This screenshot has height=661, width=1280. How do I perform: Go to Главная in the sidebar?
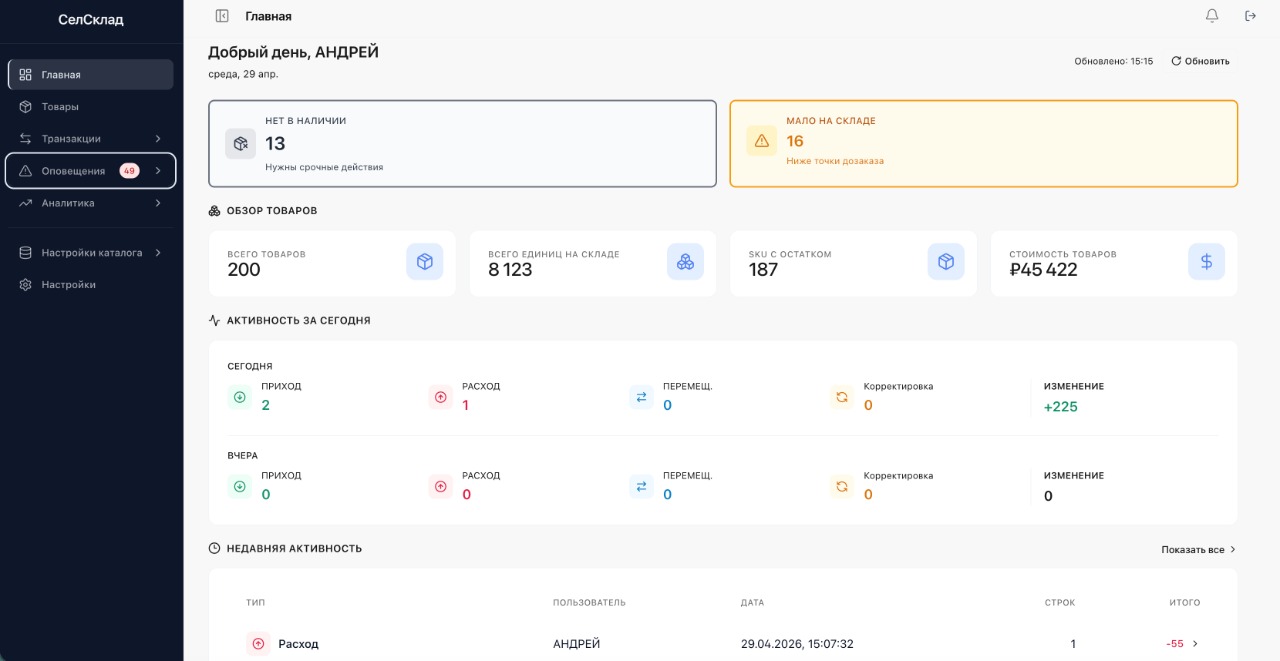61,75
